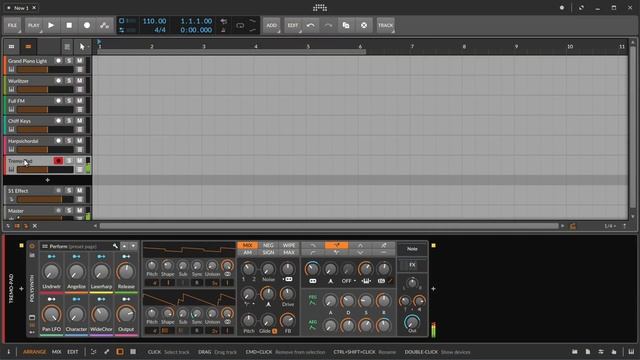Open remote controls wrench settings icon
The height and width of the screenshot is (360, 640).
point(116,246)
